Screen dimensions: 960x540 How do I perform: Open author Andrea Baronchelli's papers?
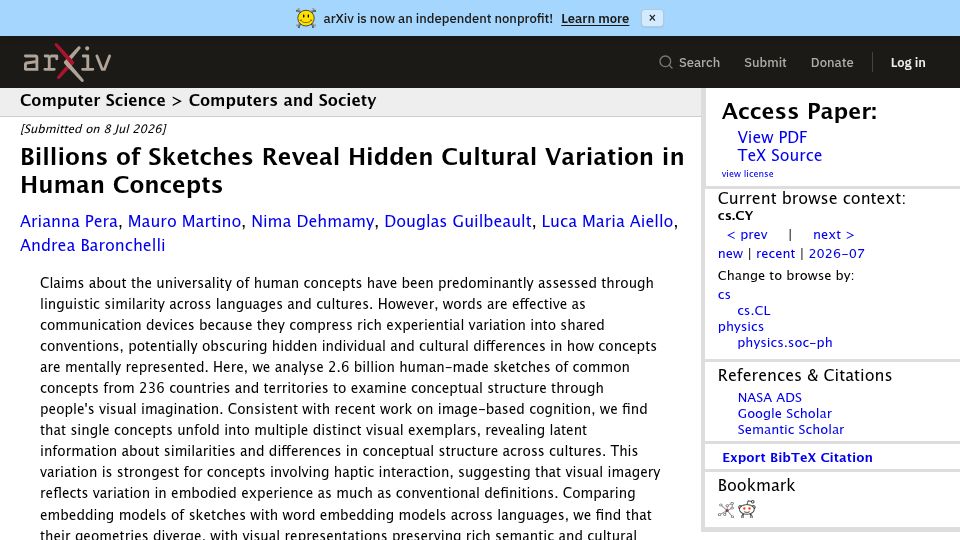pos(92,245)
